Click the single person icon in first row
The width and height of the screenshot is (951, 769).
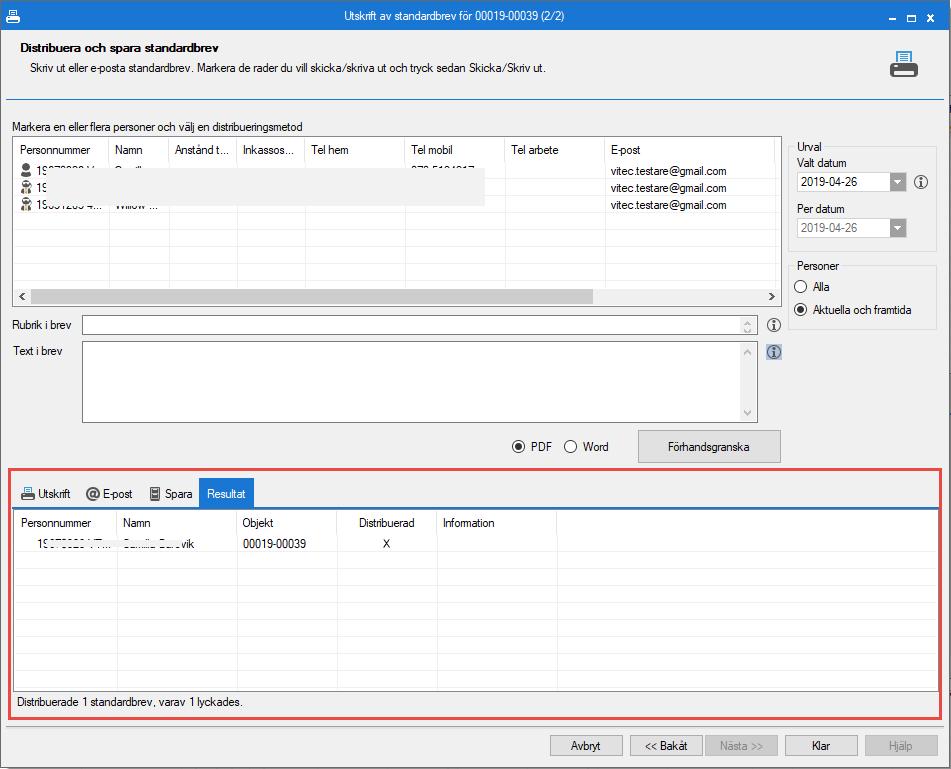[x=26, y=170]
